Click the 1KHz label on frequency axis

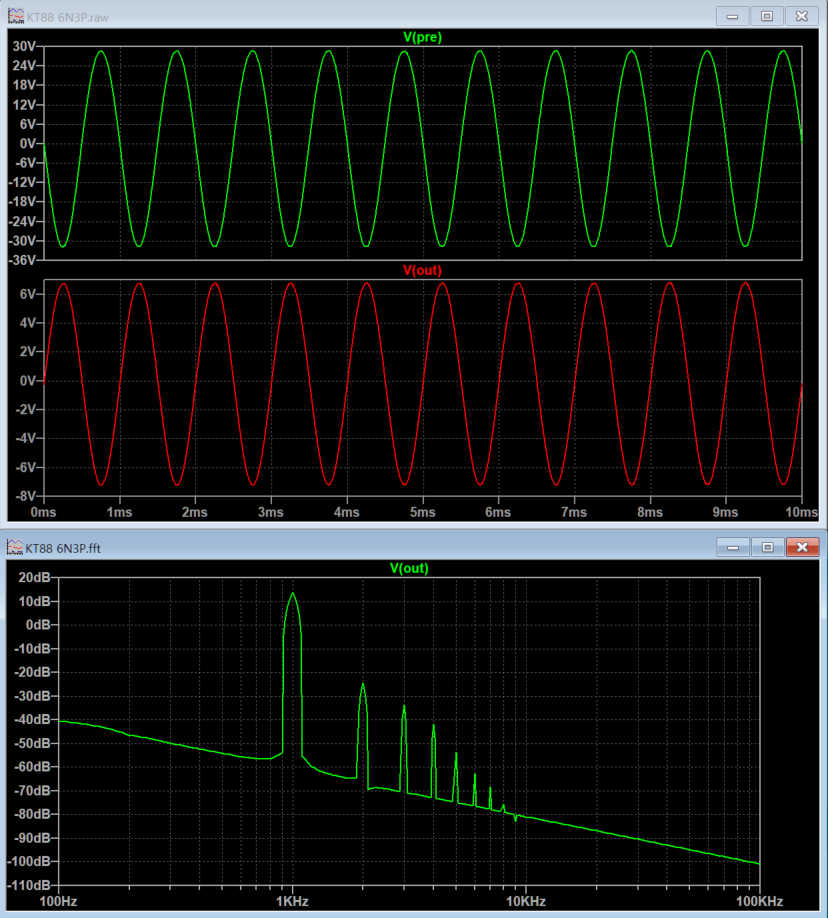click(x=292, y=901)
